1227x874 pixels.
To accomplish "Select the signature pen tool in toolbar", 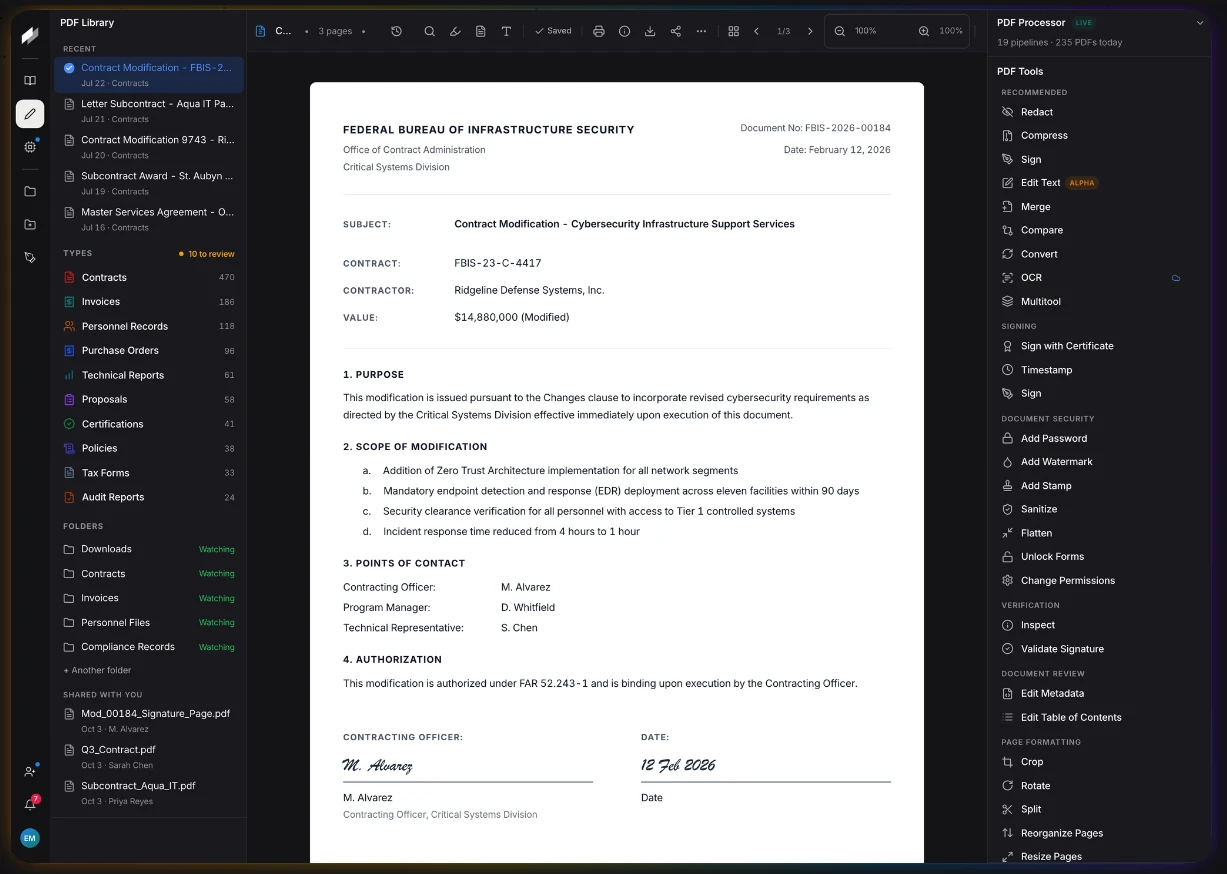I will pos(455,31).
